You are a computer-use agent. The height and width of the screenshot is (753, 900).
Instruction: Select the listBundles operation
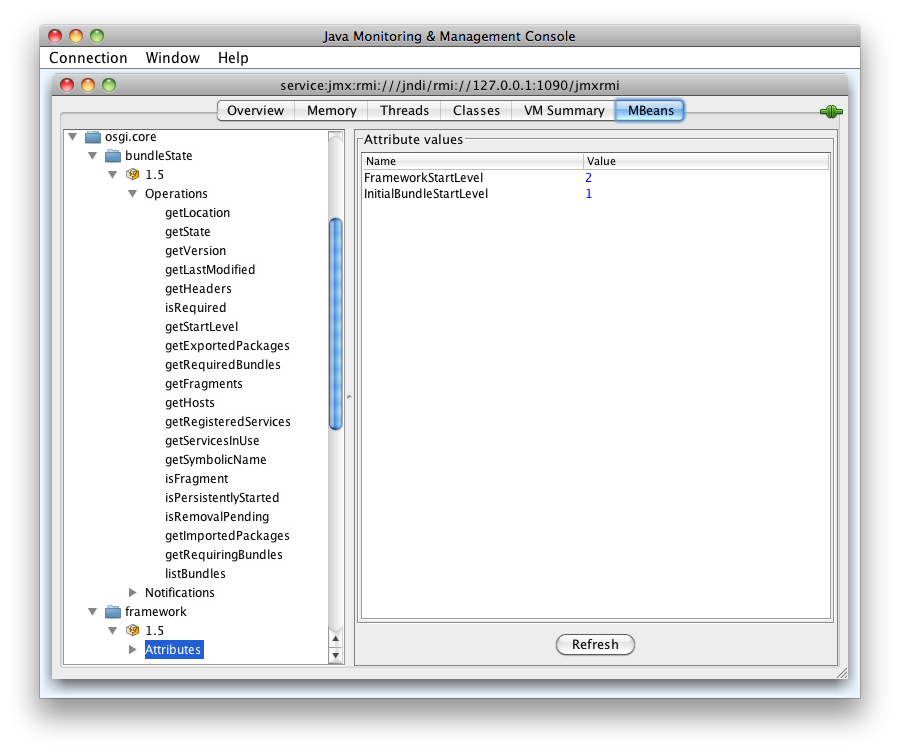195,573
